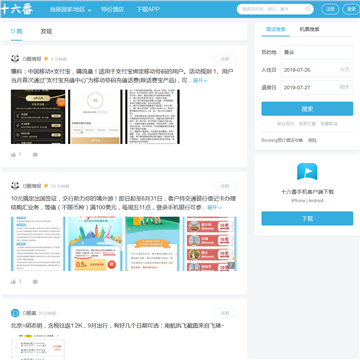Viewport: 360px width, 360px height.
Task: Click the blue flag app icon
Action: tap(307, 173)
